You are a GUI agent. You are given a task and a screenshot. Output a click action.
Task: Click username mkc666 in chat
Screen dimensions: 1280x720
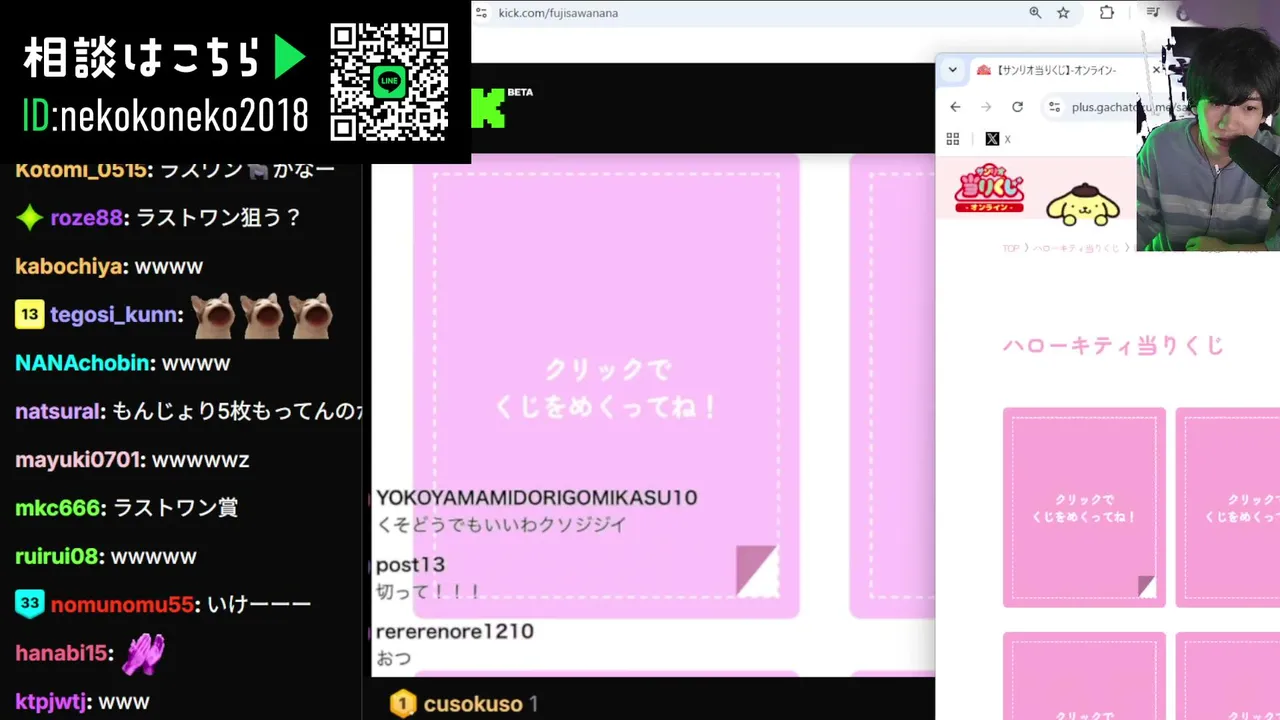[x=58, y=508]
